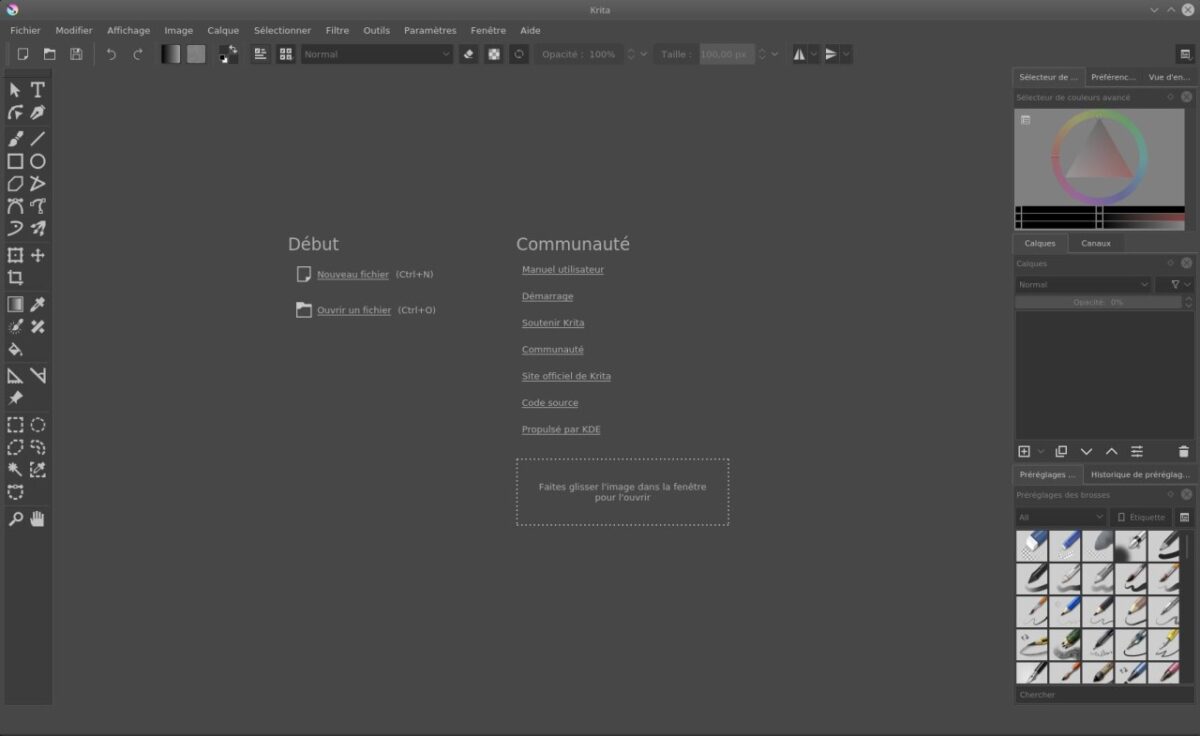The height and width of the screenshot is (736, 1200).
Task: Select the reference image pin tool
Action: tap(15, 398)
